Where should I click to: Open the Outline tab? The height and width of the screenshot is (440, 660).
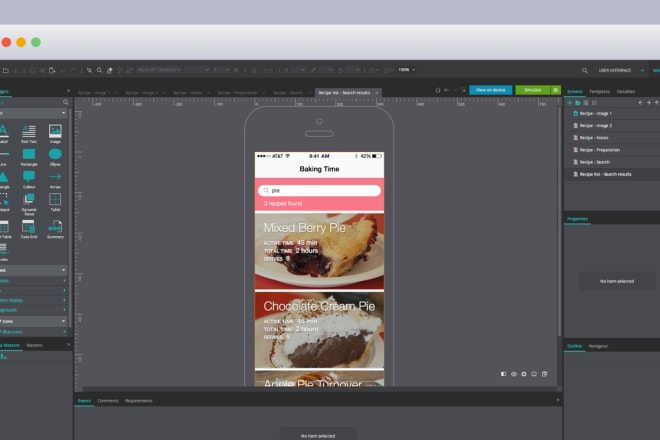574,346
